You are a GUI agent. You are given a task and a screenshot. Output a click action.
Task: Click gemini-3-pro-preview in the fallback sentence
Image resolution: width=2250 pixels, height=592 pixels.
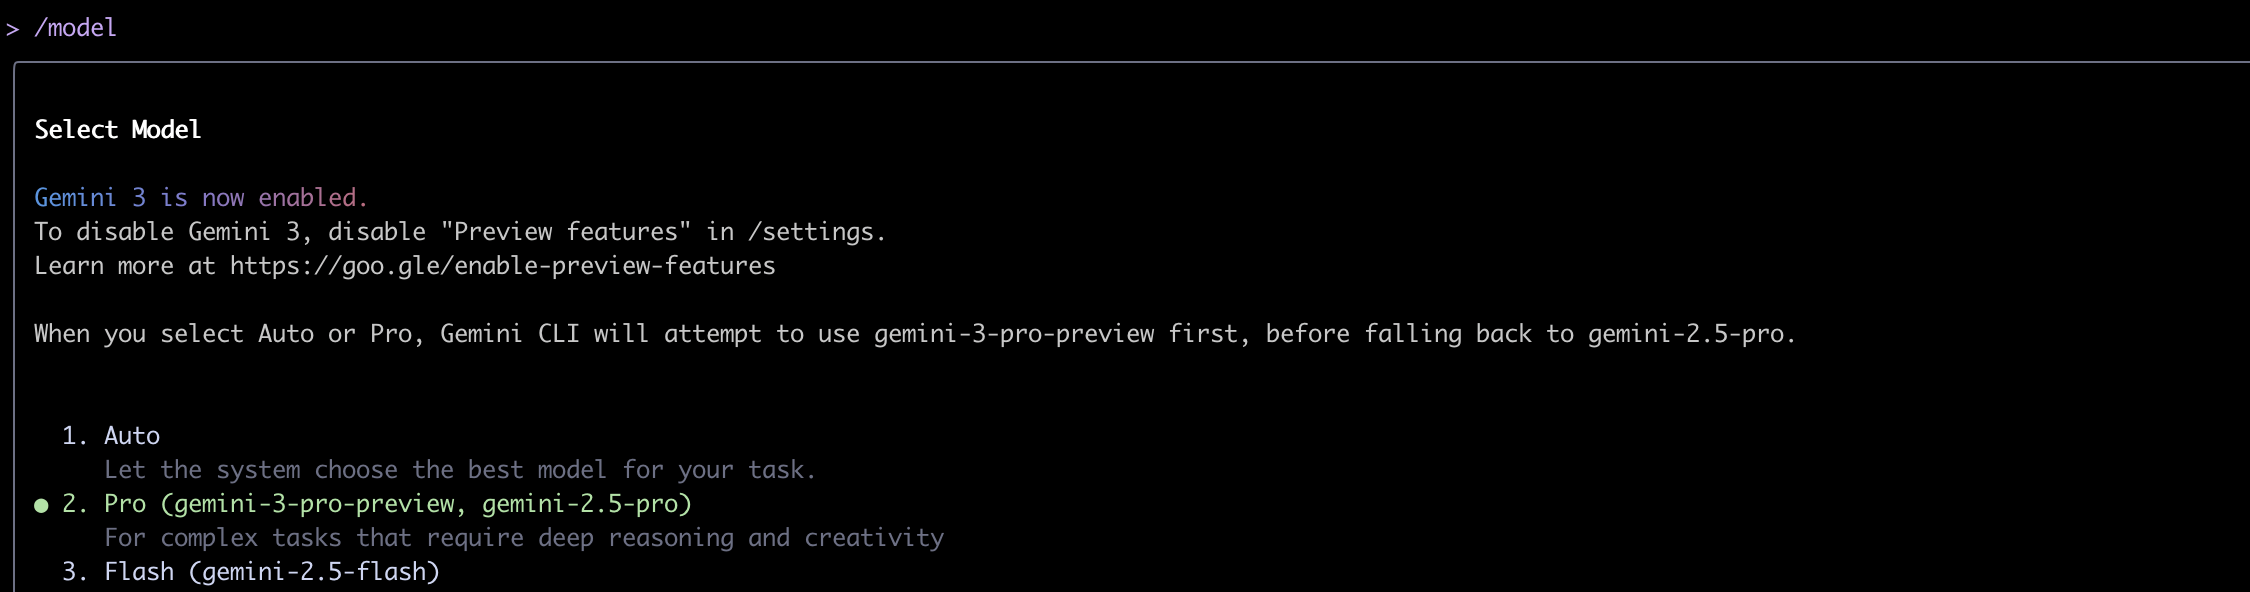[1014, 334]
